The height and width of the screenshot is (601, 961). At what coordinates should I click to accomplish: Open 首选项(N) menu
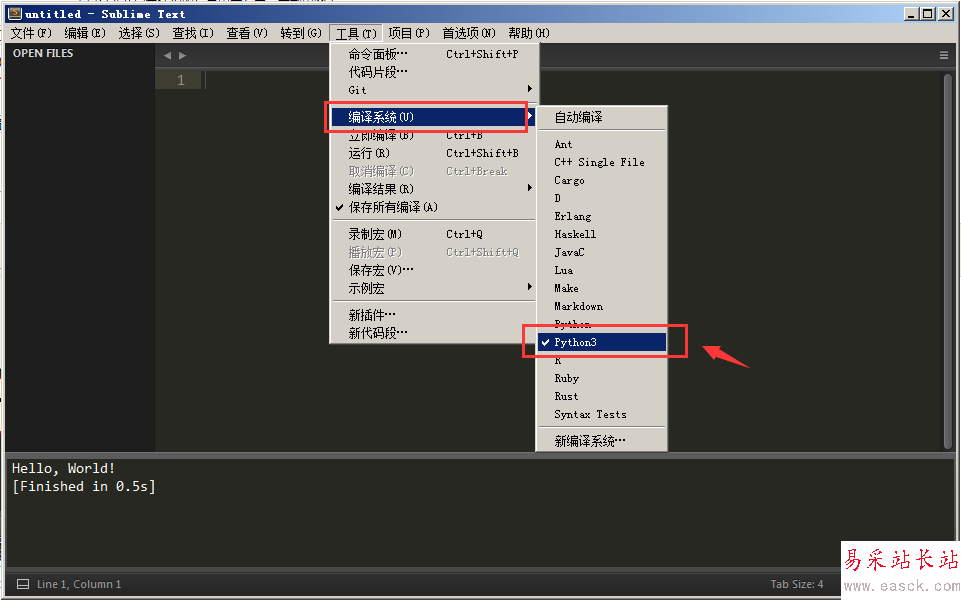click(469, 33)
